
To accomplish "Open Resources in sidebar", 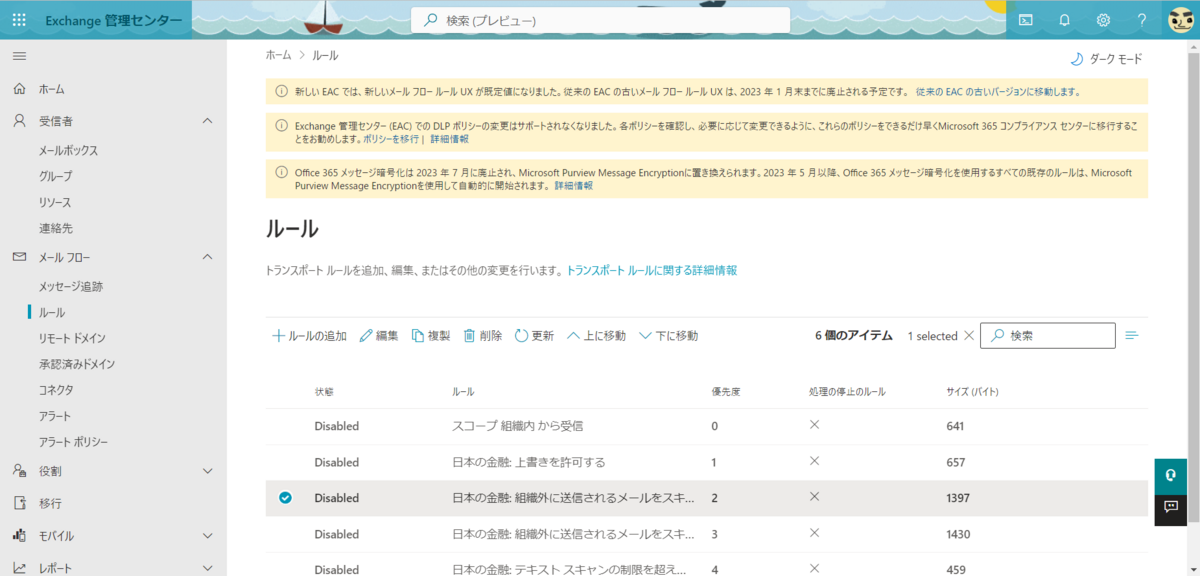I will tap(55, 202).
